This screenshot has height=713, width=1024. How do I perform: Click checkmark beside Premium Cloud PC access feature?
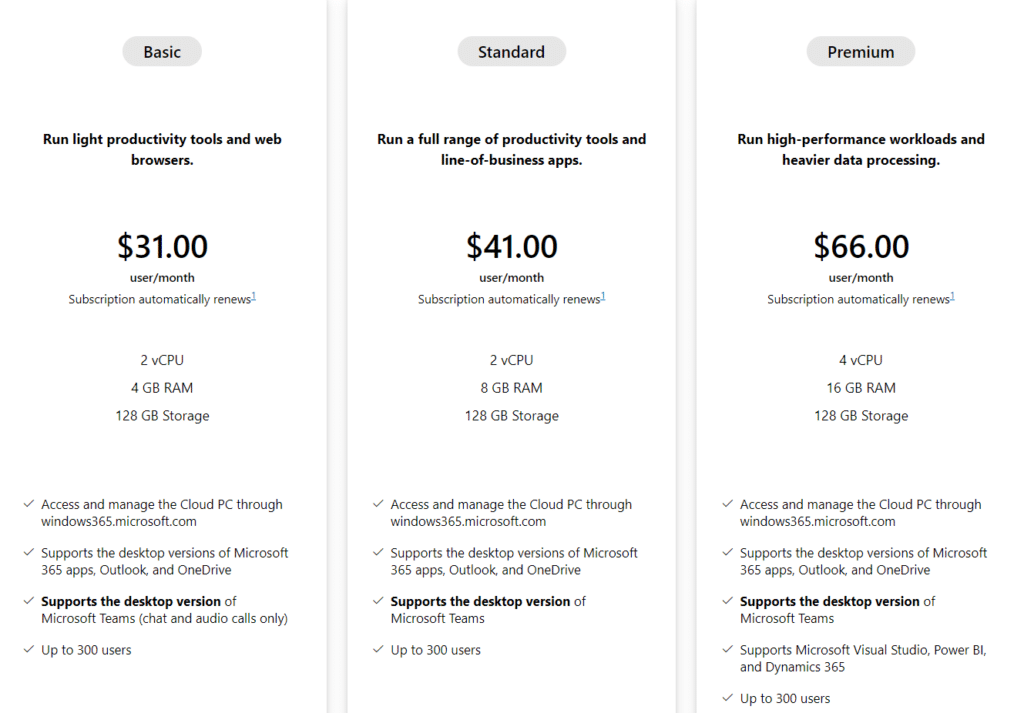[x=728, y=504]
